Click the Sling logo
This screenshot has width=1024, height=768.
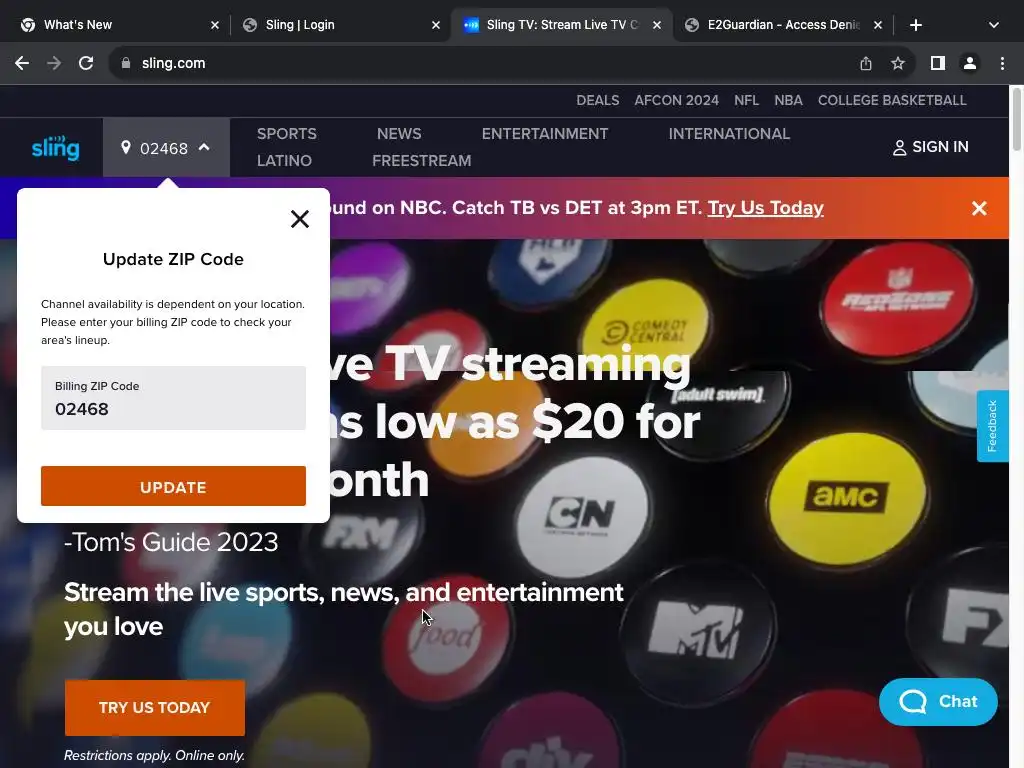[x=56, y=148]
